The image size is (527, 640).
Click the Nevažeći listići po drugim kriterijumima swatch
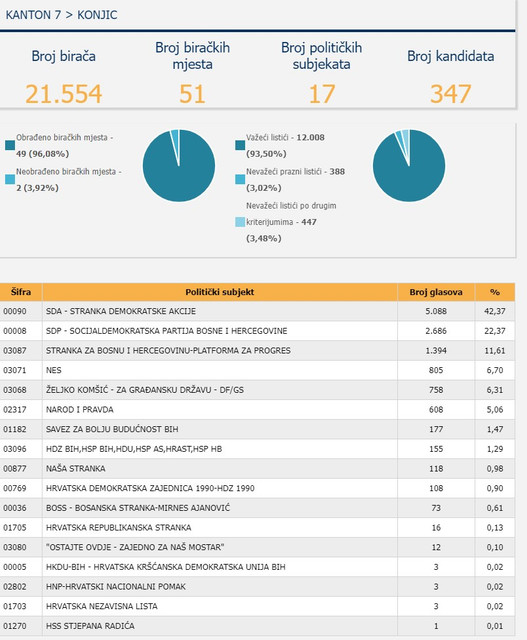tap(240, 222)
